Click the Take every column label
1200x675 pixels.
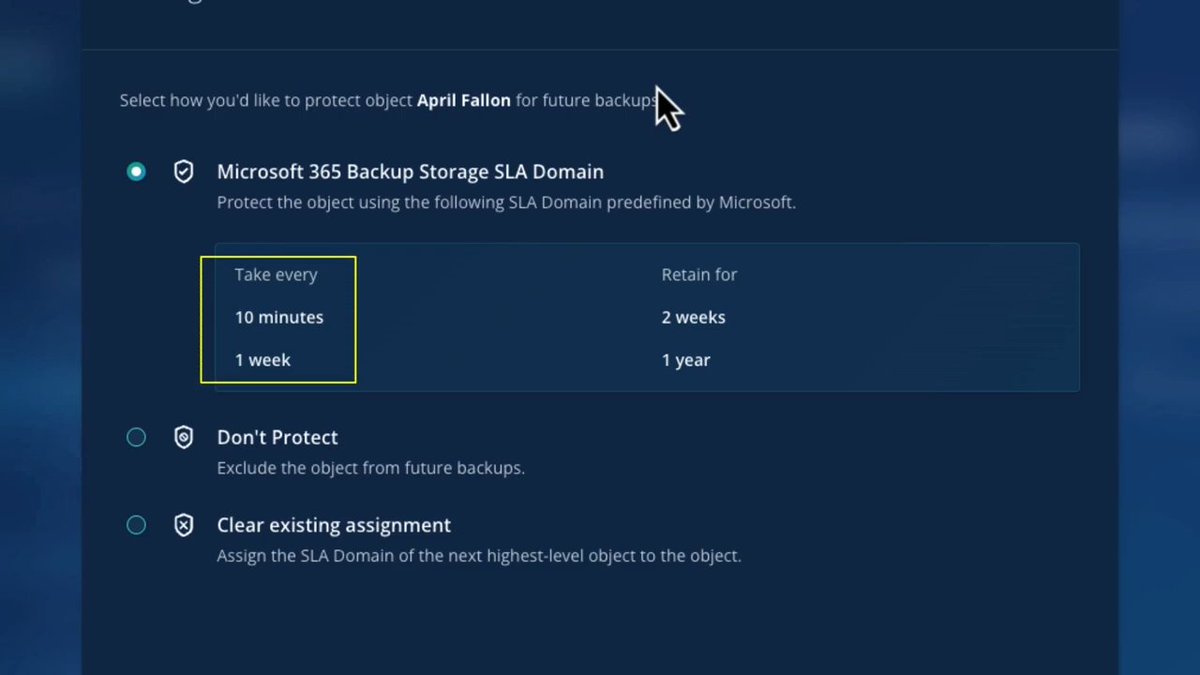coord(276,274)
